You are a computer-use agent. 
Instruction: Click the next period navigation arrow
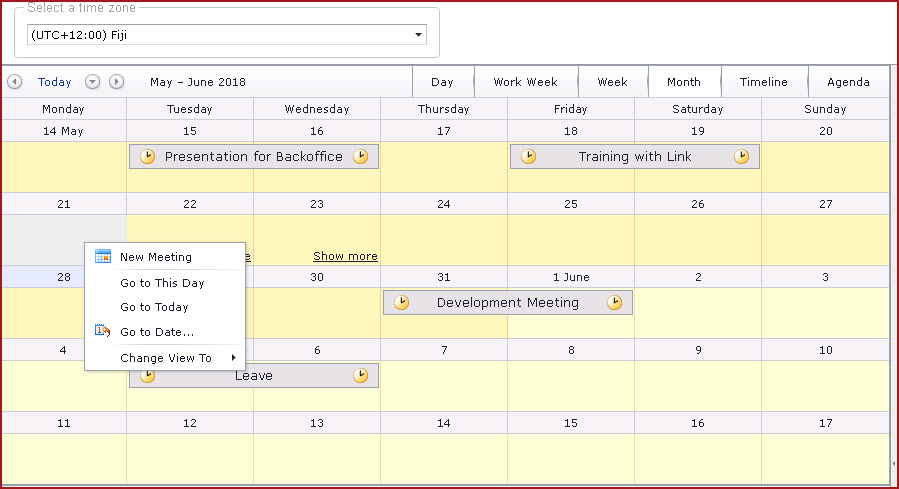pyautogui.click(x=116, y=82)
